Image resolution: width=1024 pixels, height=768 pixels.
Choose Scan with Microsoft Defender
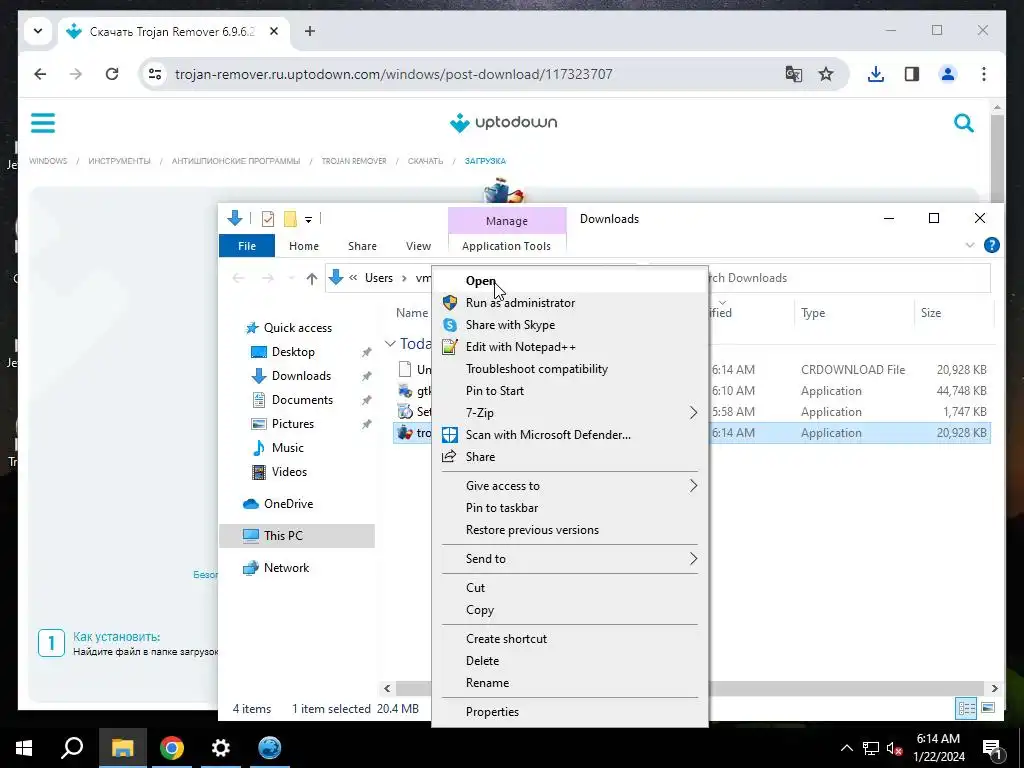click(569, 434)
